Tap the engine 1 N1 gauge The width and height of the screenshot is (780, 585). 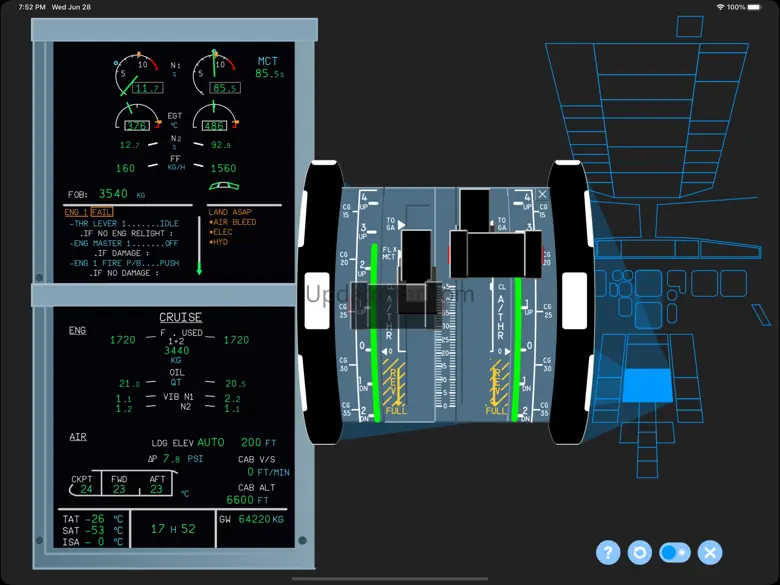point(137,74)
